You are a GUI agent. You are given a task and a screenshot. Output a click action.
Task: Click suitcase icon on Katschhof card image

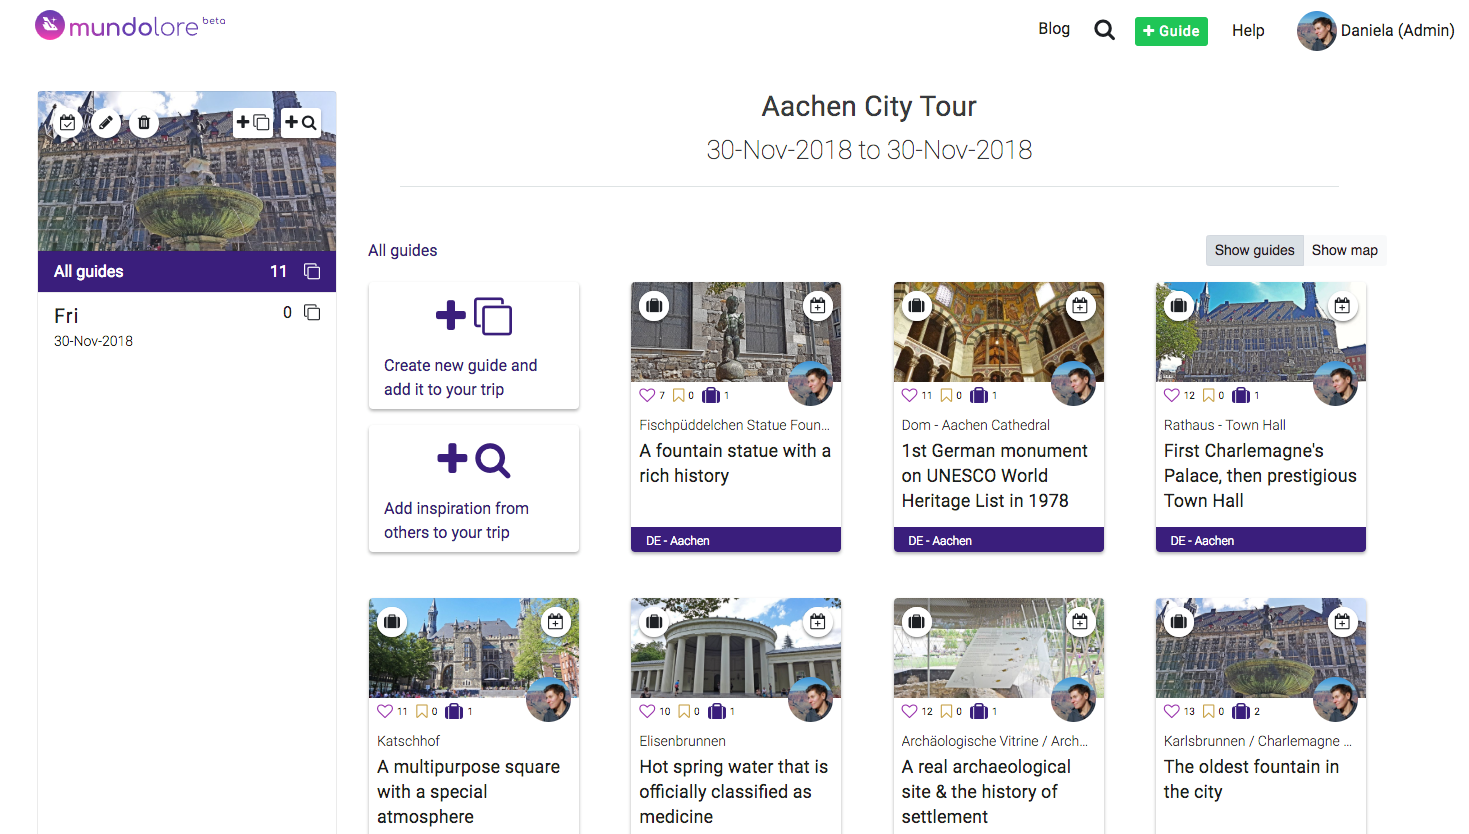pos(392,621)
